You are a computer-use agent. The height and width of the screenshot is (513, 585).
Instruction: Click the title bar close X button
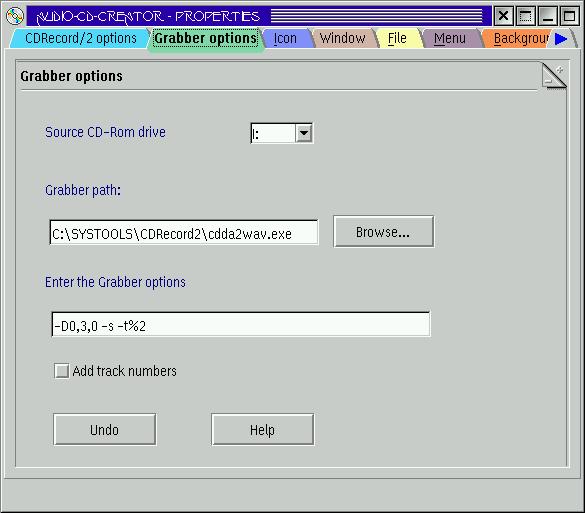pos(503,16)
